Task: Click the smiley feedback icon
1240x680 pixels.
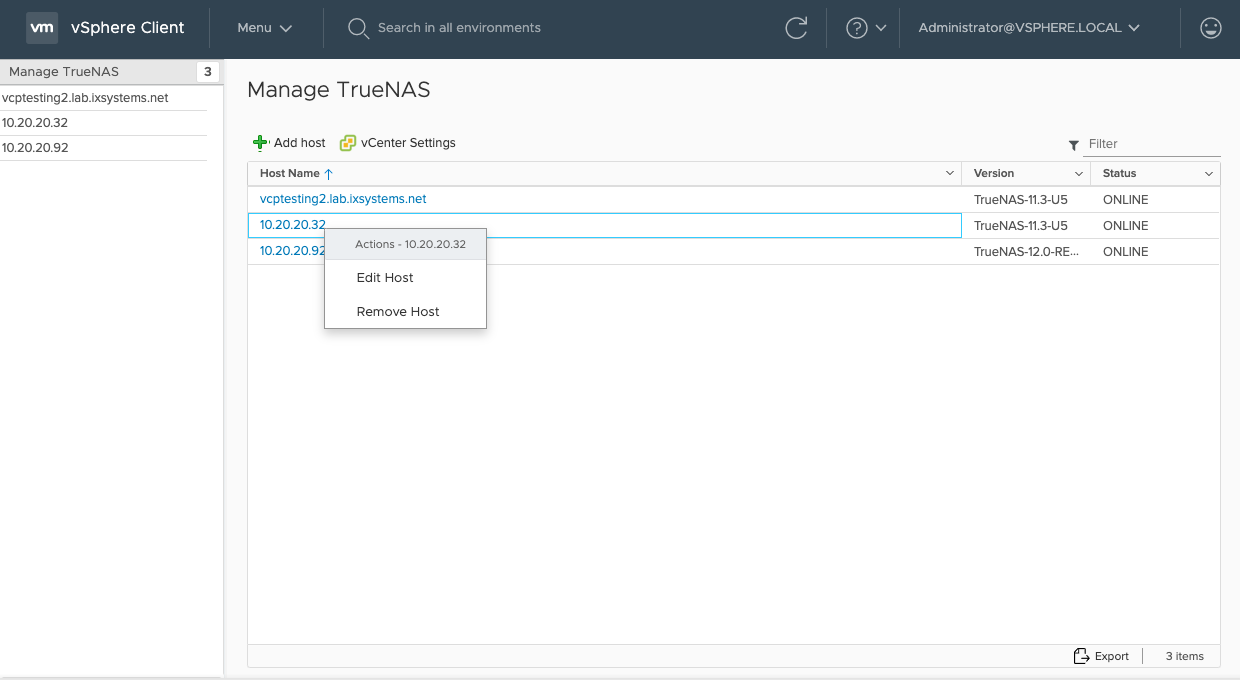Action: pos(1210,28)
